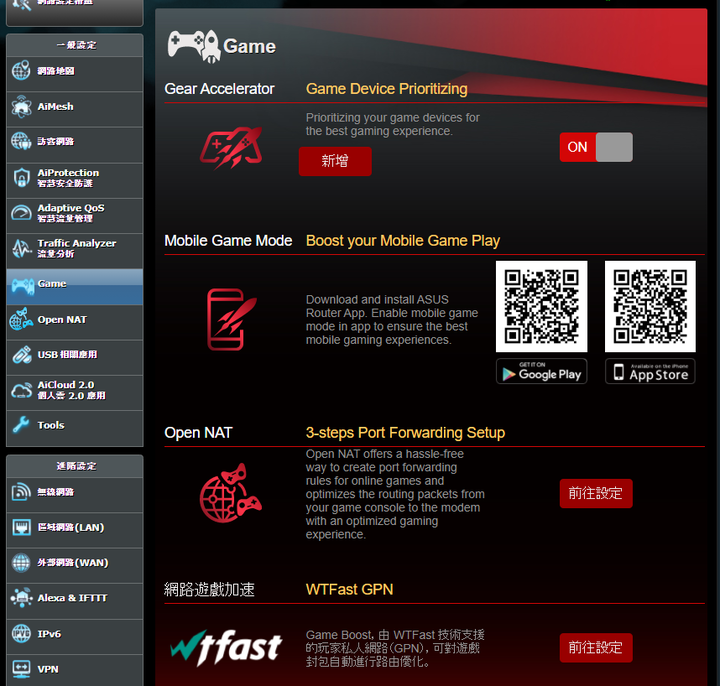Select the VPN menu label

(48, 669)
